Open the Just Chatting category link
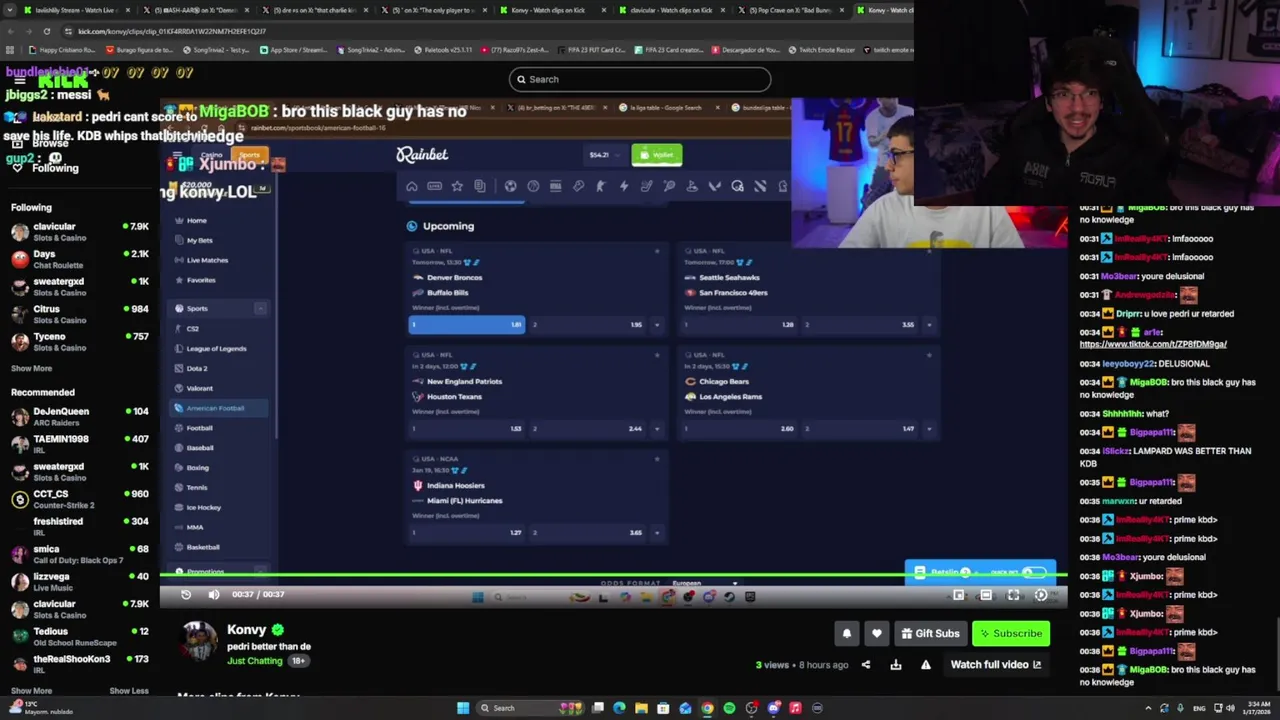The image size is (1280, 720). [x=255, y=661]
